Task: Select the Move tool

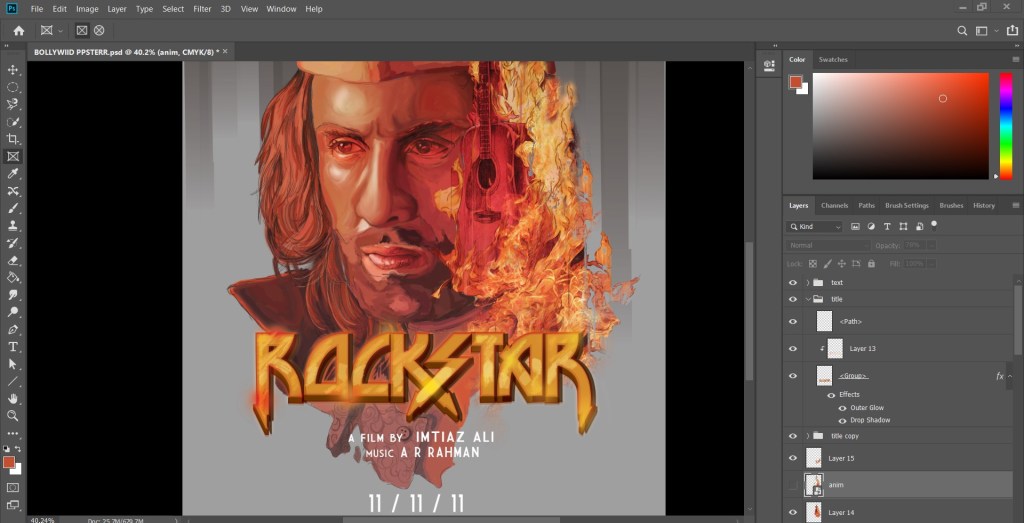Action: point(13,69)
